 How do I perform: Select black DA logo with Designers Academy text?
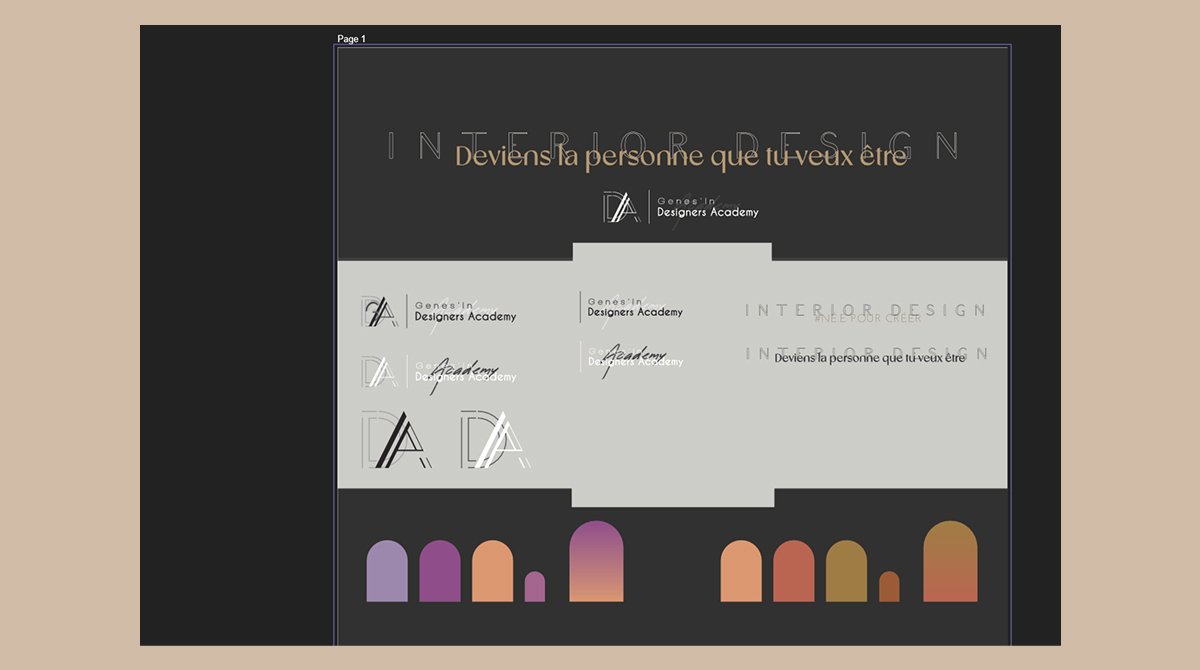point(439,311)
